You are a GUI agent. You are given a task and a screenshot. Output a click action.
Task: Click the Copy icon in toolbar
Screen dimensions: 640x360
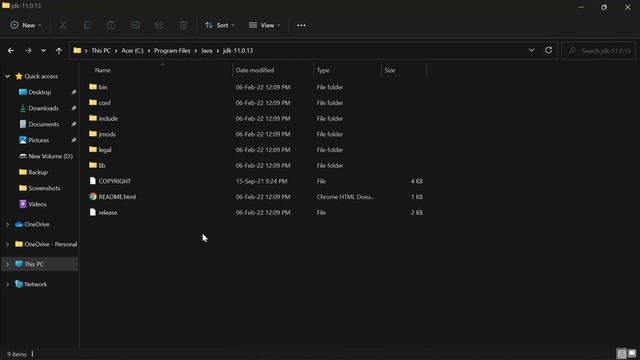pos(87,25)
